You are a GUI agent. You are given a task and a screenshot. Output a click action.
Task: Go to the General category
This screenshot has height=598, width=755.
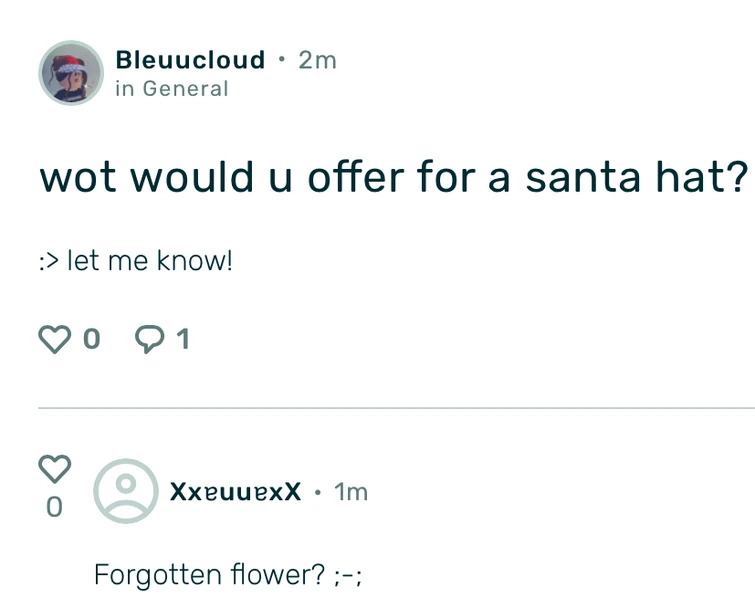(185, 89)
